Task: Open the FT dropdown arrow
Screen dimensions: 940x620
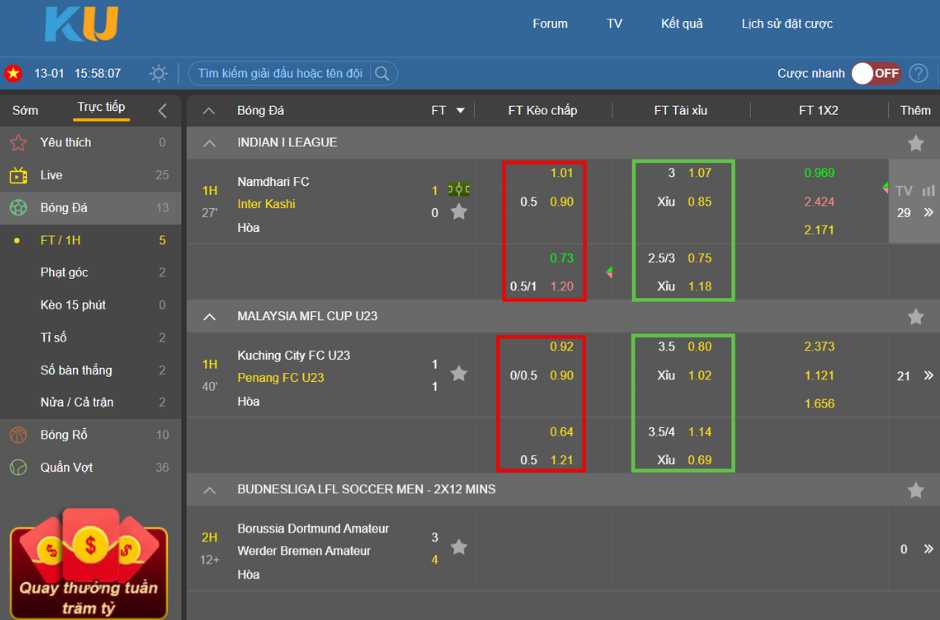Action: (x=460, y=110)
